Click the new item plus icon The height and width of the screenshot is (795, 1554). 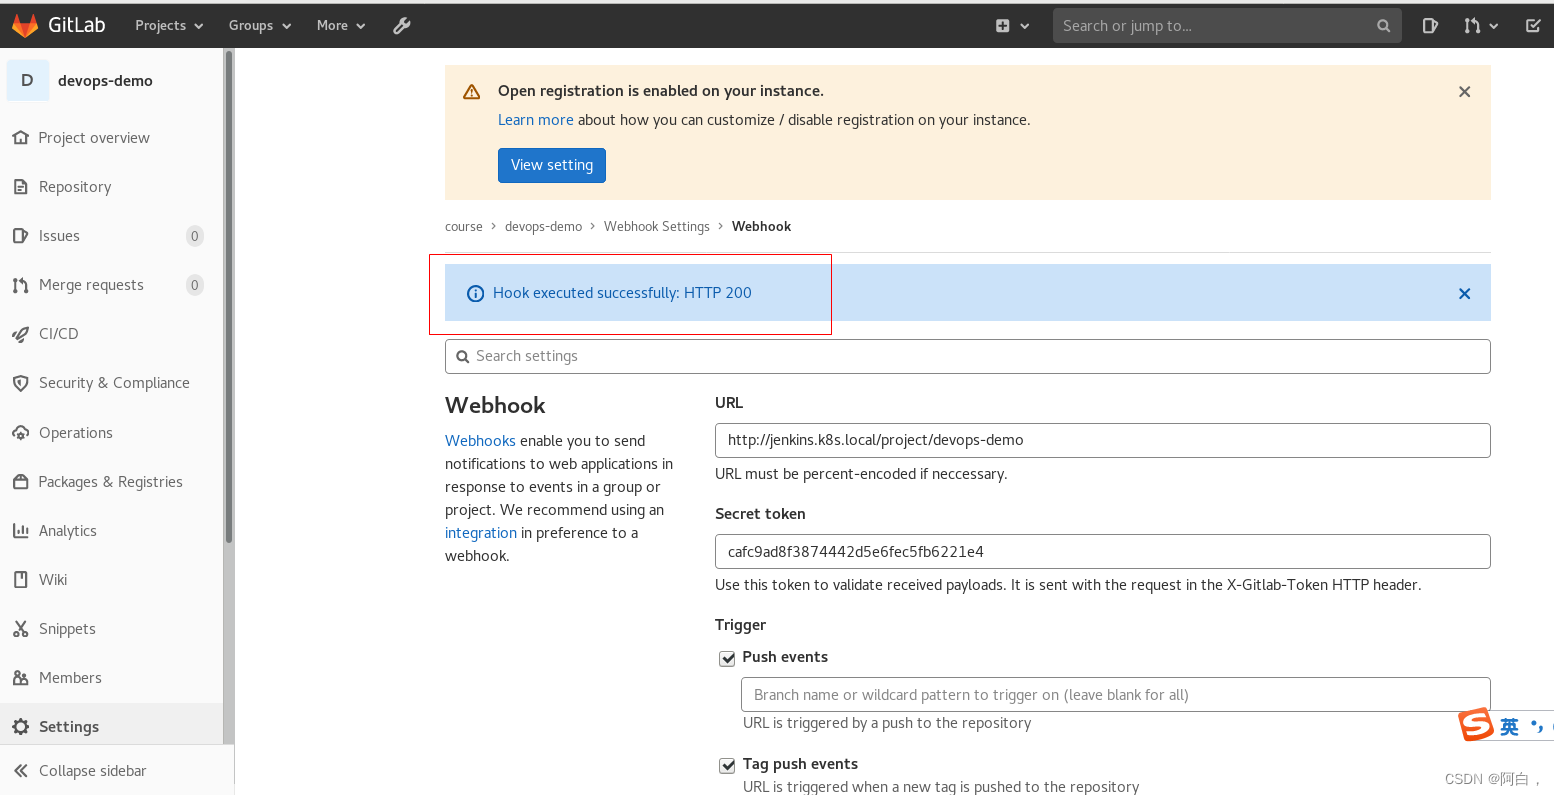[x=1003, y=26]
